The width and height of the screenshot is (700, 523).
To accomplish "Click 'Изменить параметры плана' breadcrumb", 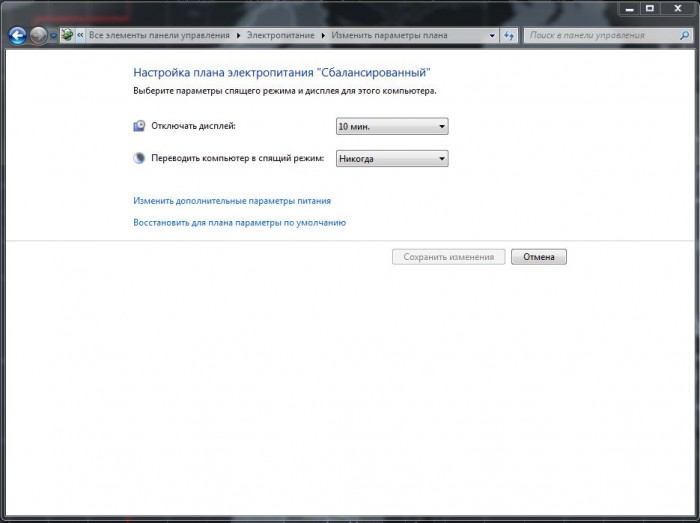I will coord(389,35).
